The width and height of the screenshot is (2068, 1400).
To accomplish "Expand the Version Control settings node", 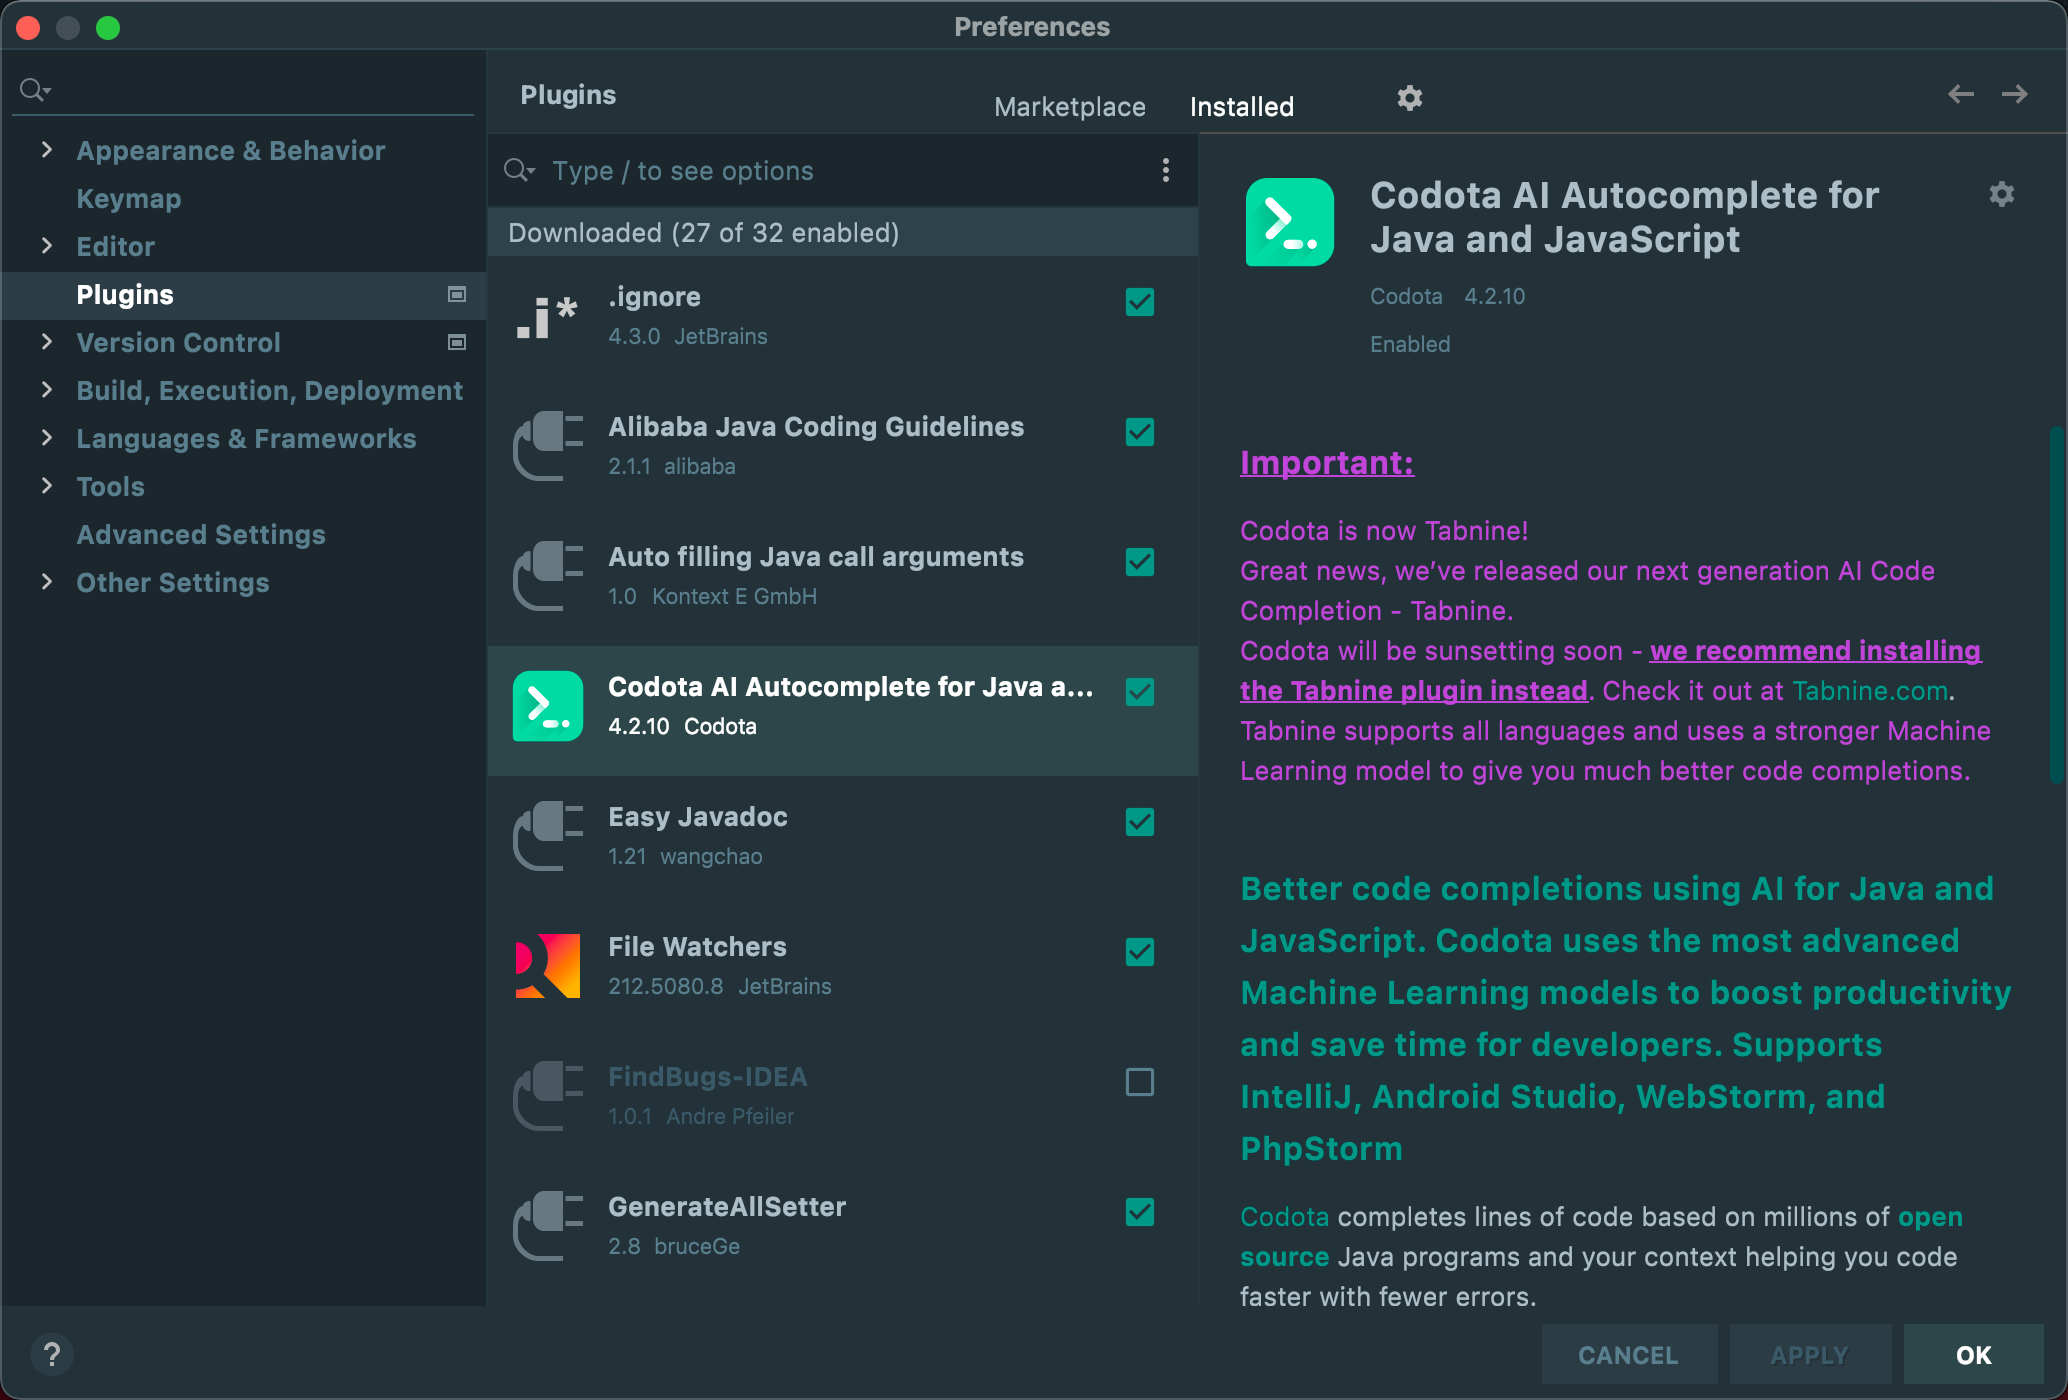I will coord(46,342).
